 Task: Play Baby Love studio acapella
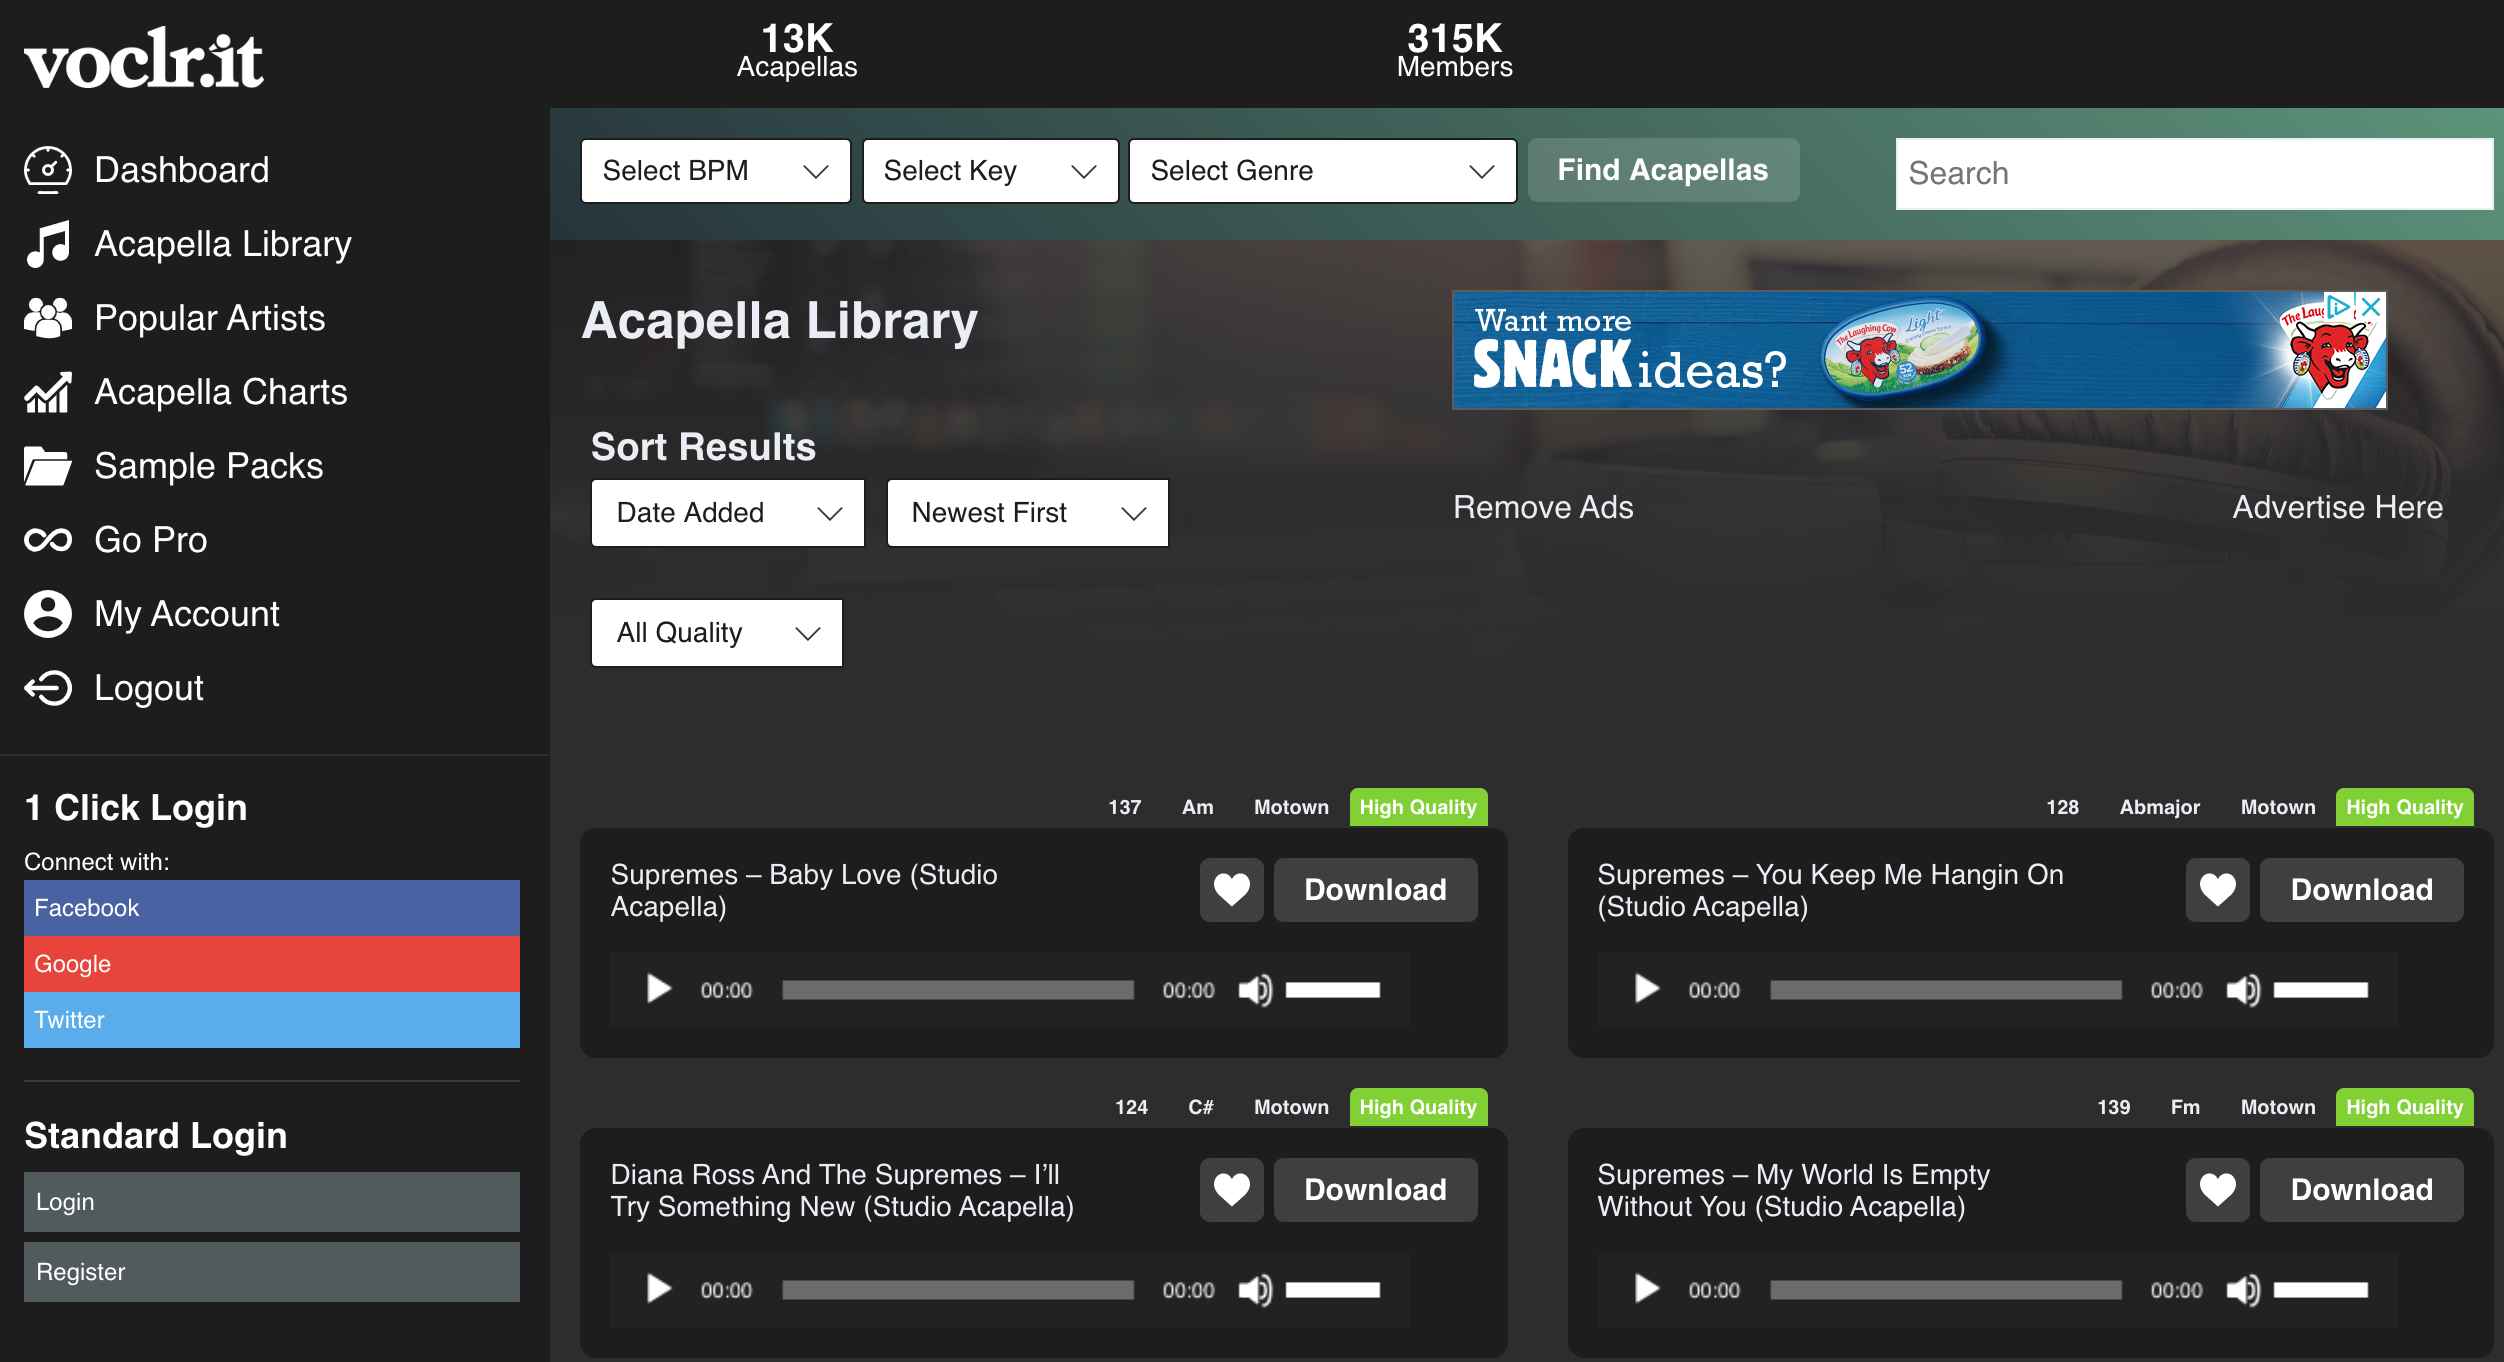pos(658,989)
